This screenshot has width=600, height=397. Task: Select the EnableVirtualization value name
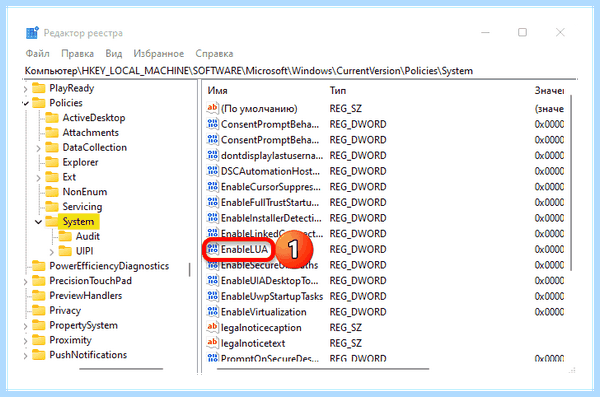coord(264,312)
